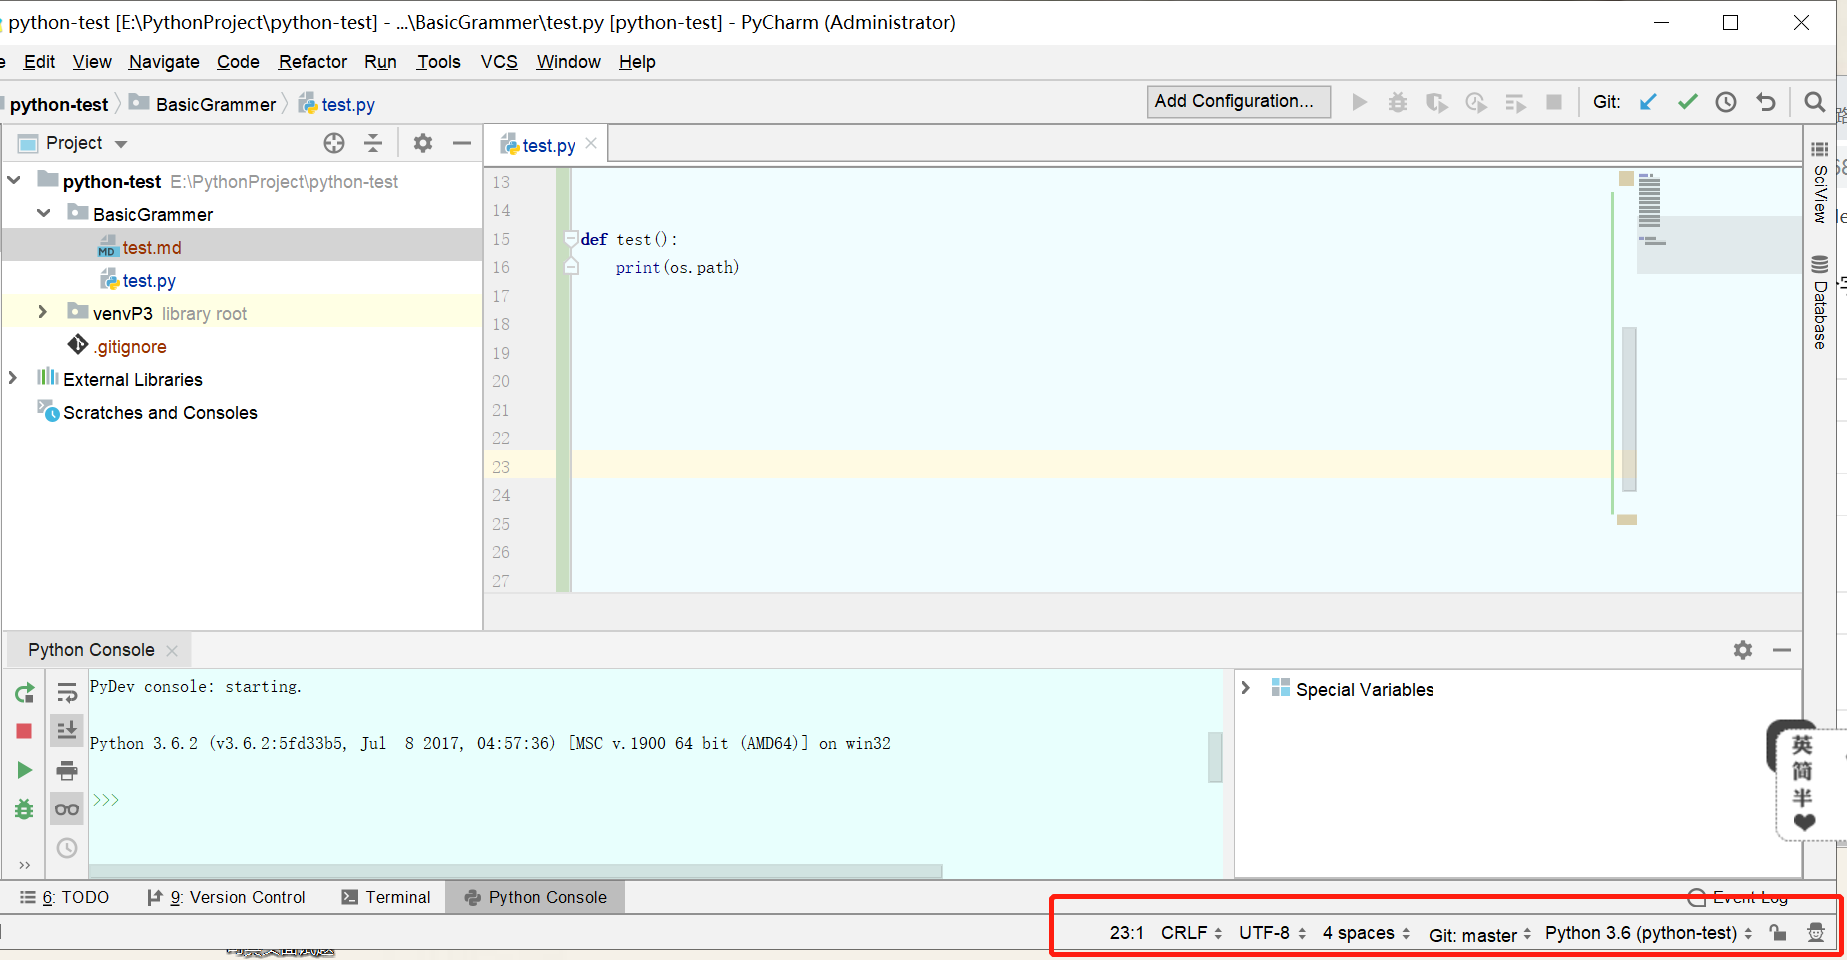Click the console input prompt
The width and height of the screenshot is (1847, 960).
point(106,800)
